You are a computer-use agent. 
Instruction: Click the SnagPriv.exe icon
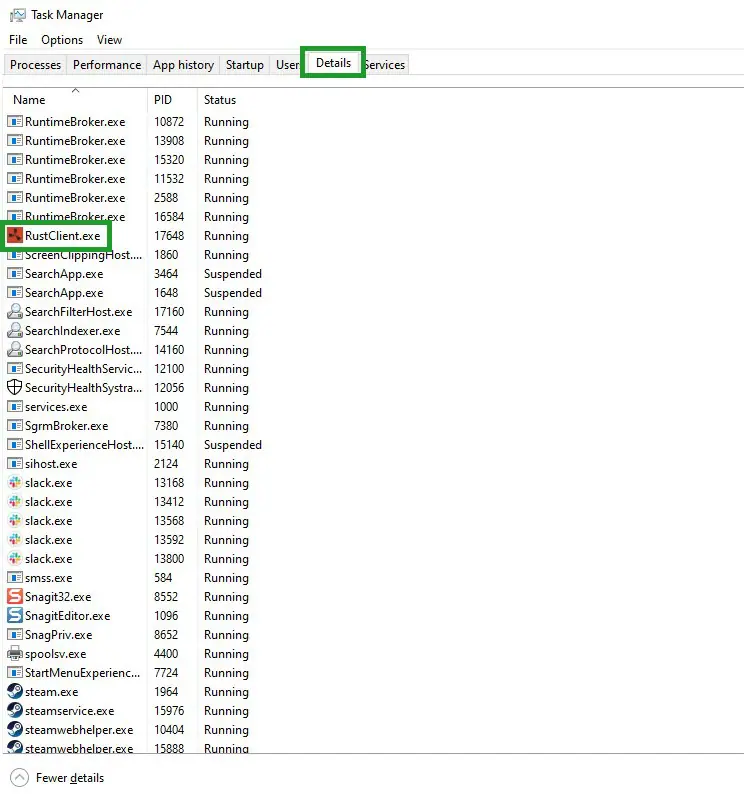coord(15,634)
